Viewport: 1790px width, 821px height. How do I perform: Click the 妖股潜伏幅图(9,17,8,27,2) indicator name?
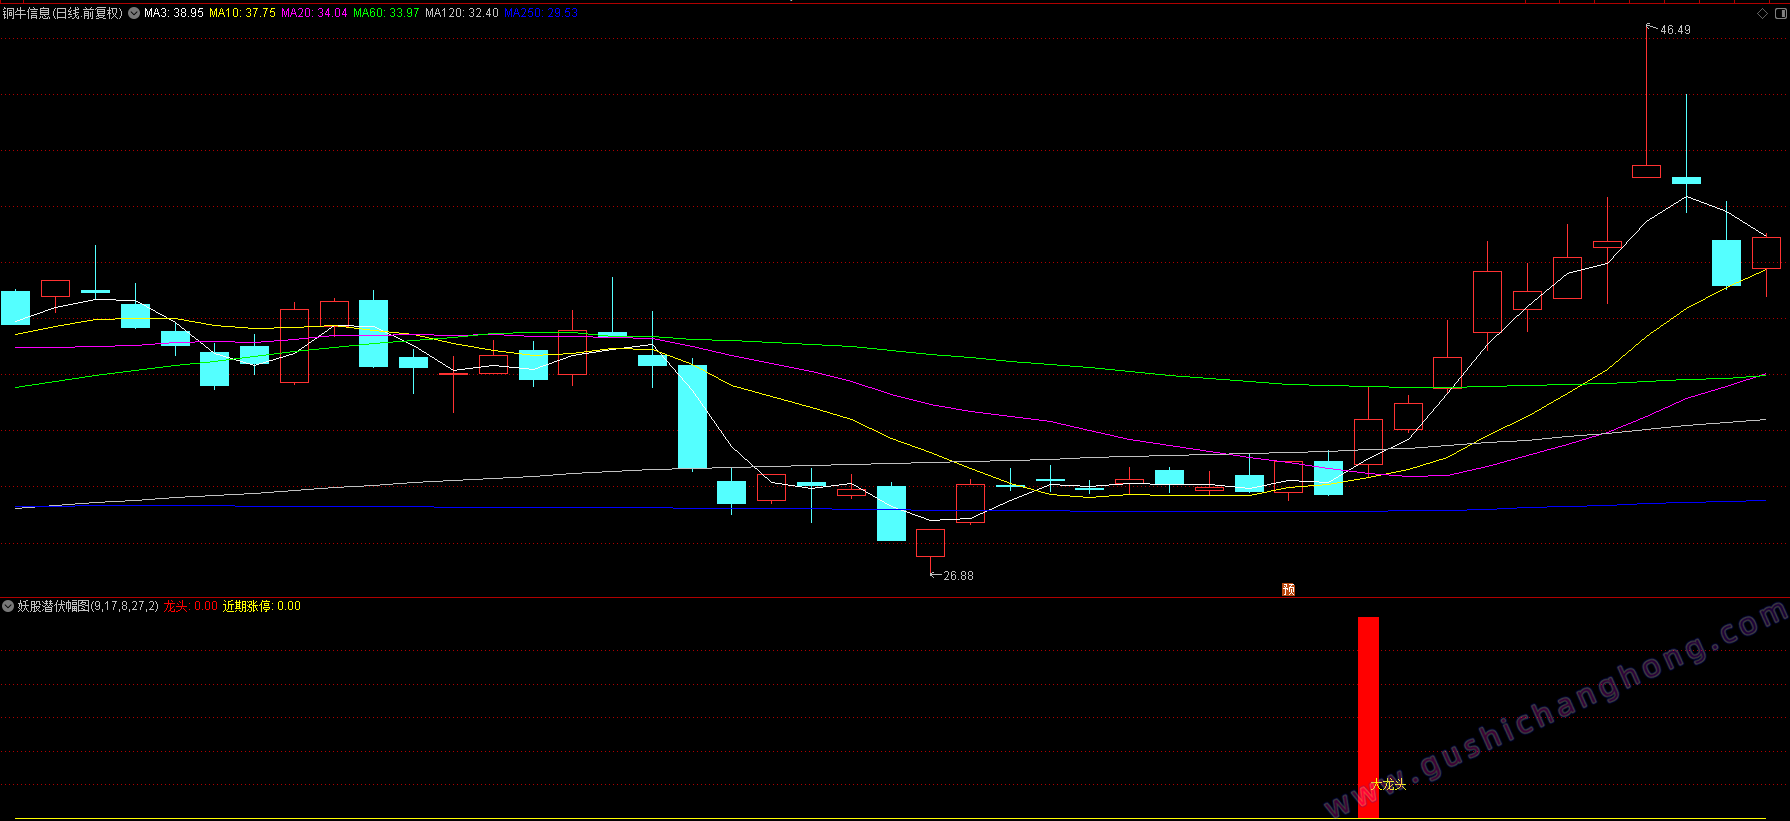point(88,606)
